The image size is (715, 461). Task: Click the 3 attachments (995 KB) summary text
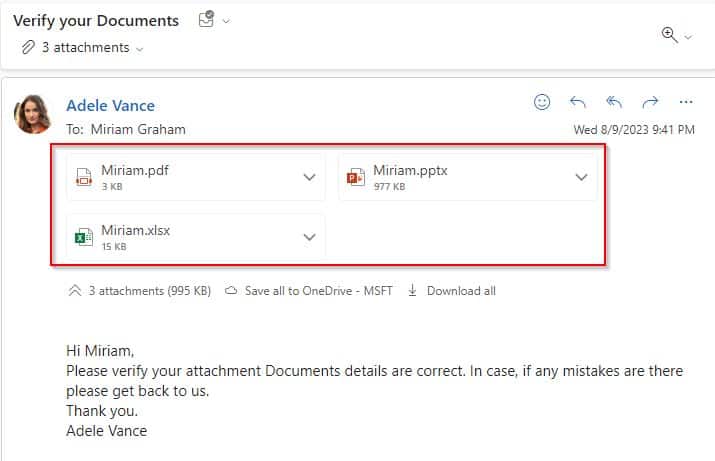coord(150,291)
